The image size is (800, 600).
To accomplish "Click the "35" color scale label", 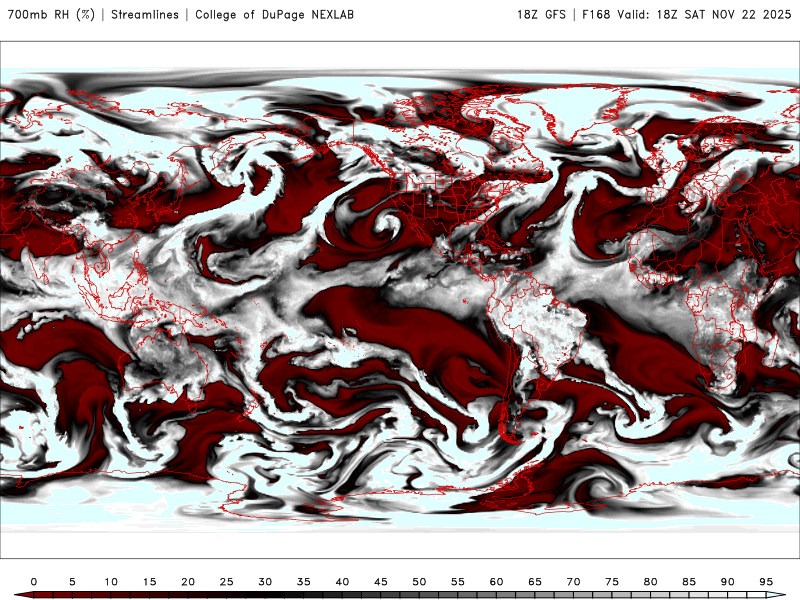I will tap(304, 582).
